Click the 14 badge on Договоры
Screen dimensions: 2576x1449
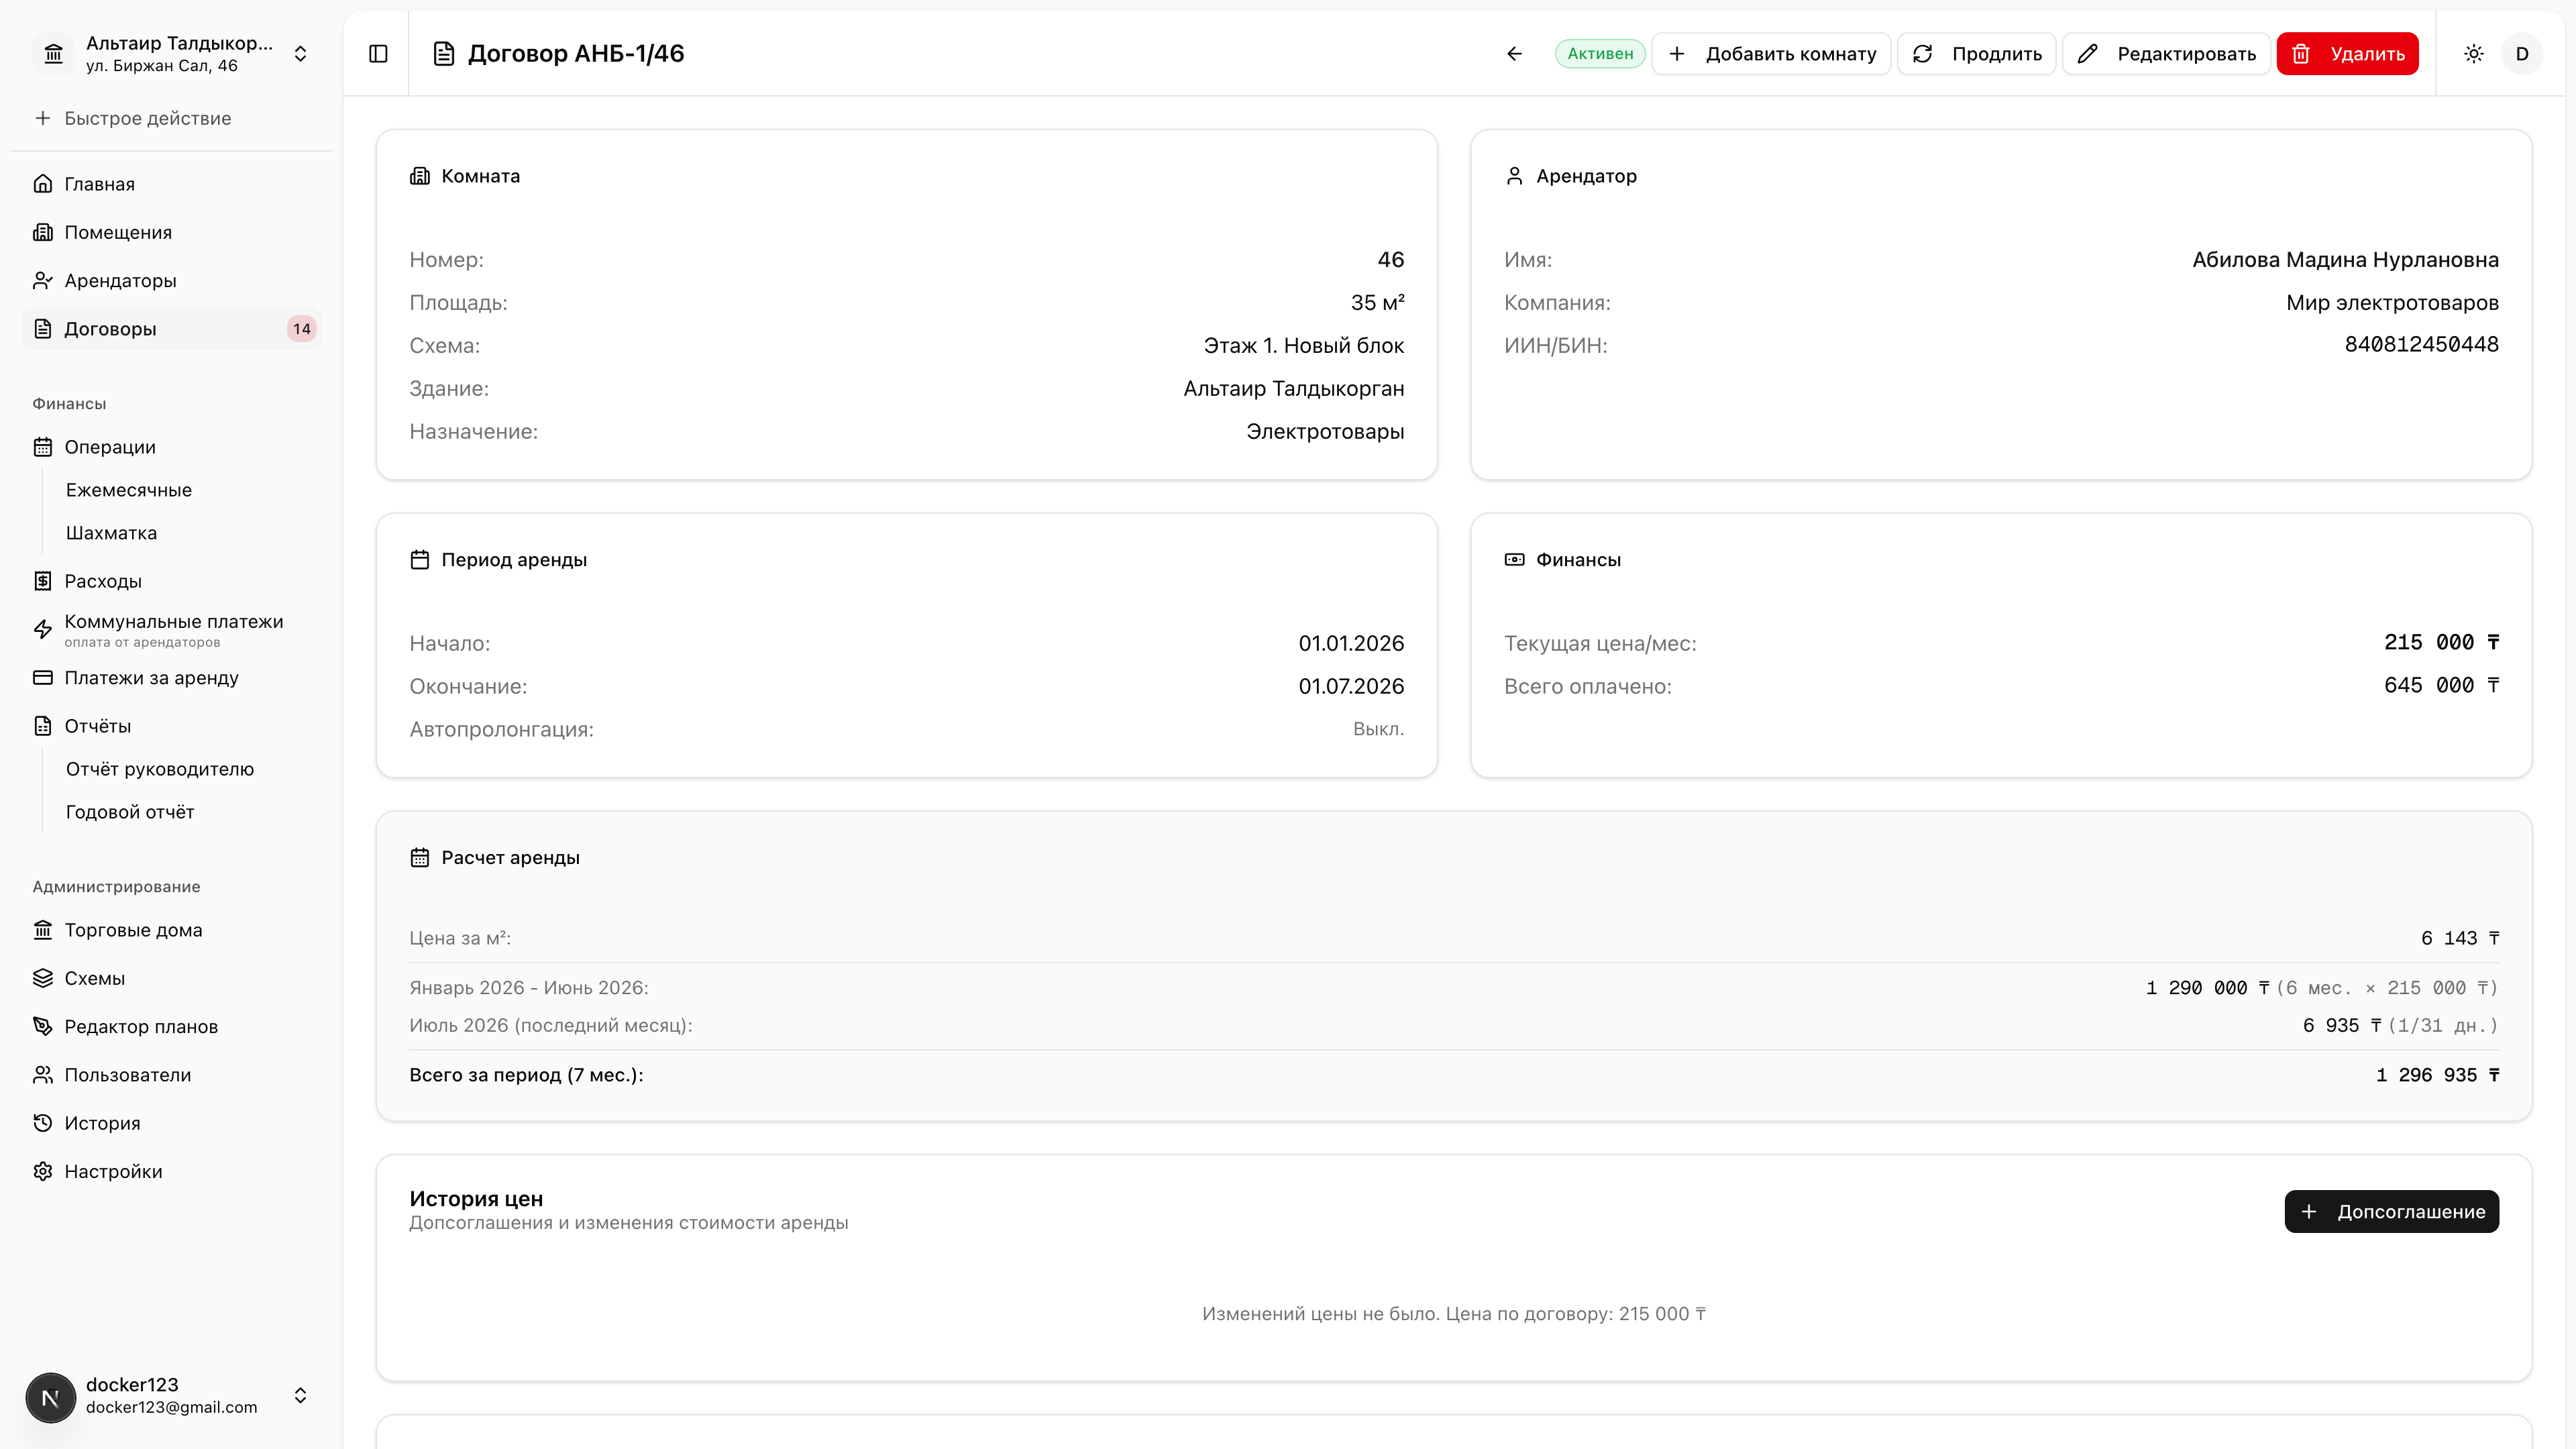tap(302, 329)
